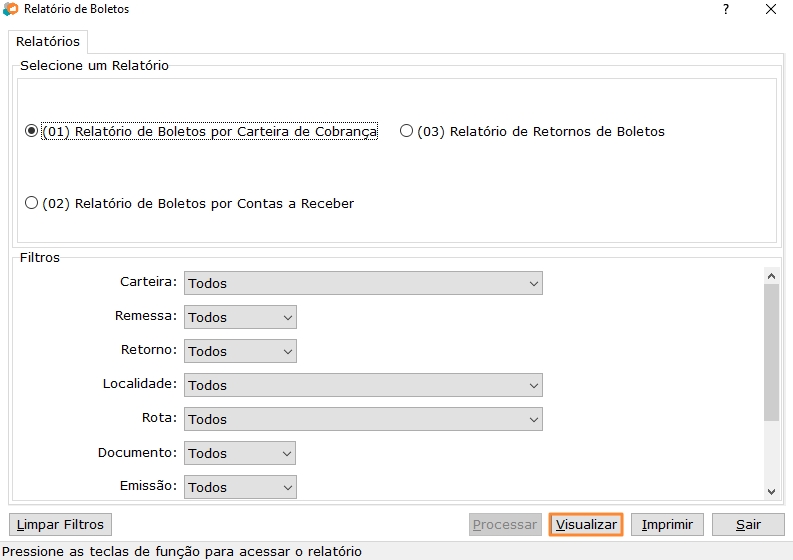
Task: Switch to the Relatórios tab
Action: [48, 42]
